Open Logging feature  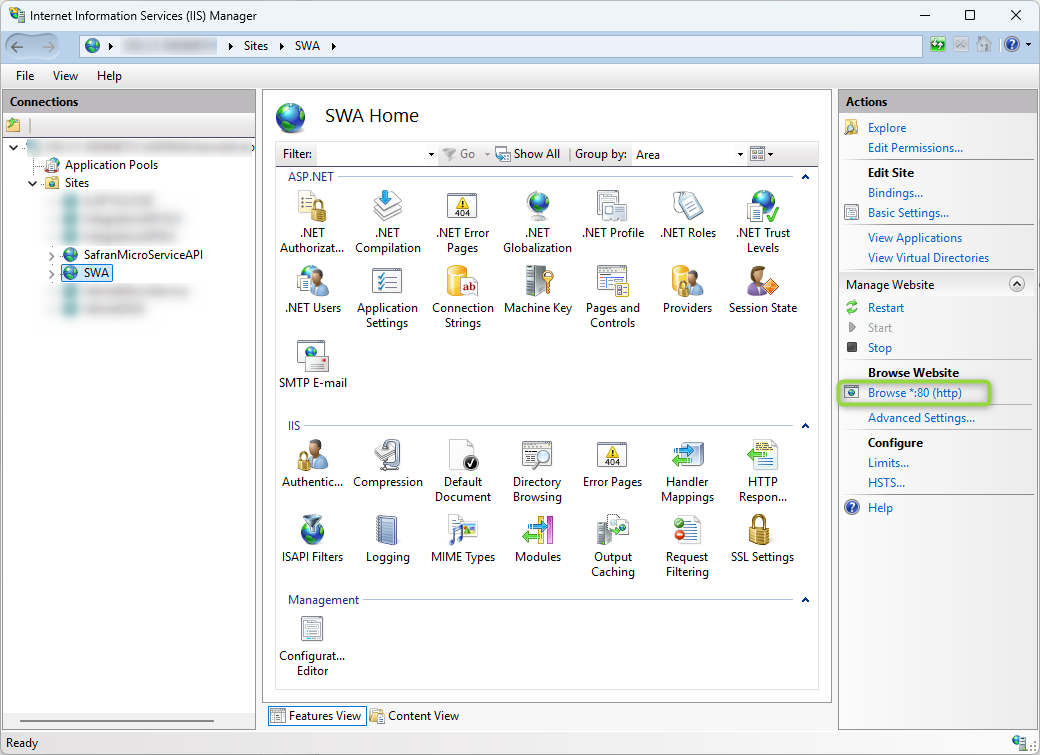point(387,539)
